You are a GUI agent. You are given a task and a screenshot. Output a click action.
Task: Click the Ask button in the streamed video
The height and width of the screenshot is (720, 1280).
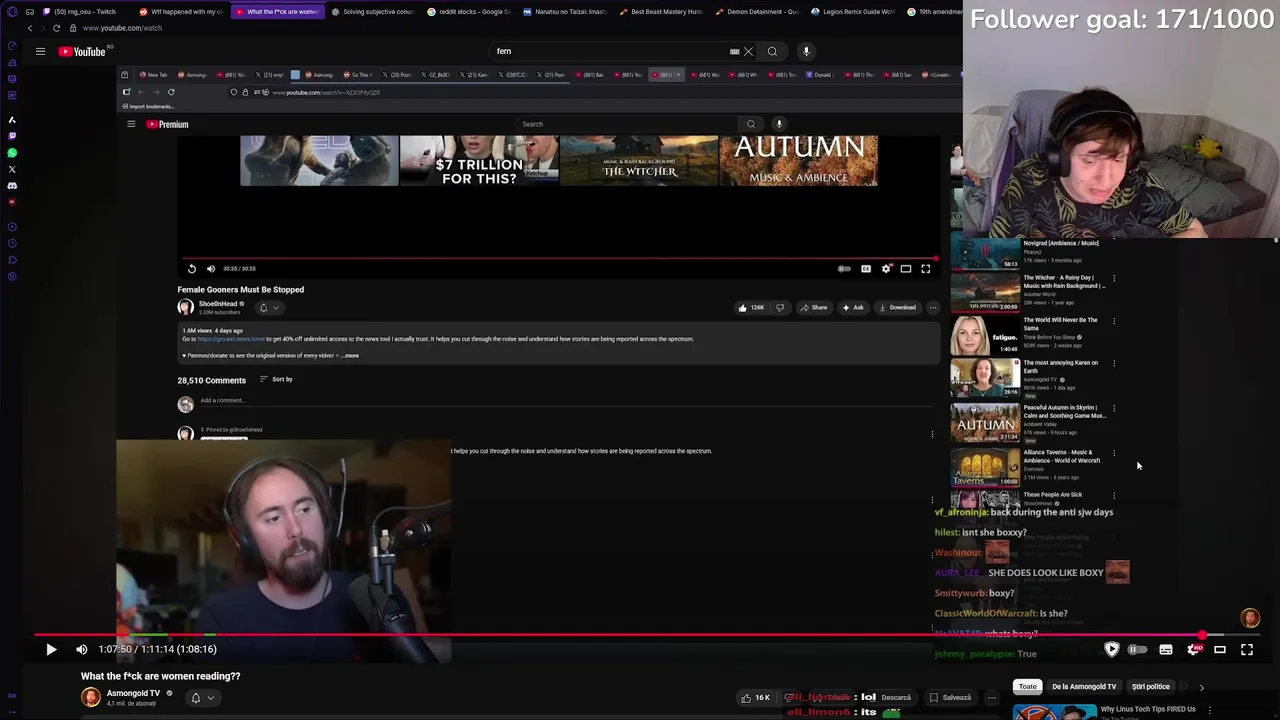tap(853, 308)
